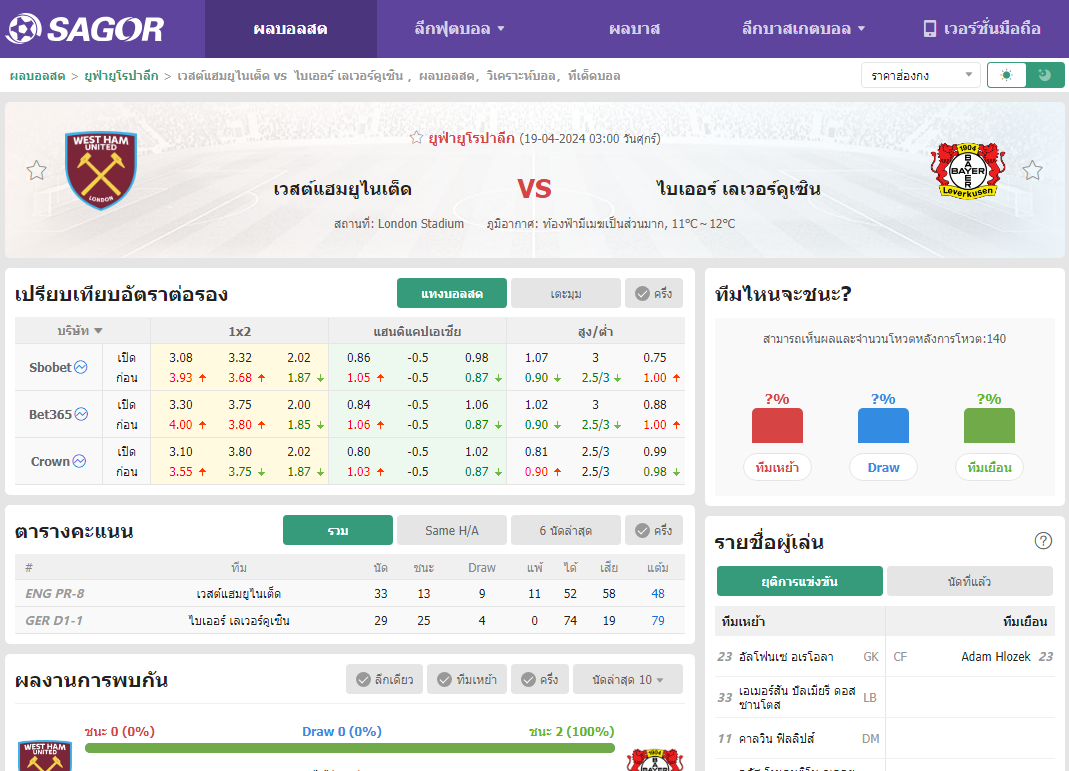The image size is (1069, 771).
Task: Open เวสต์แฮมยูไนเต็ด team name in match header
Action: coord(342,189)
